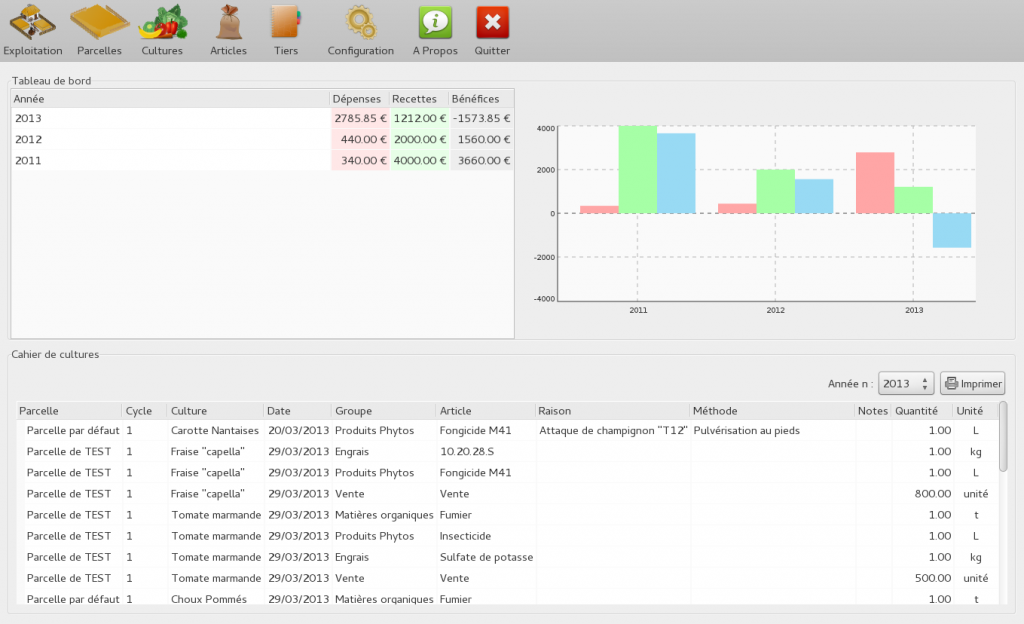1024x624 pixels.
Task: Click the Cycle column header
Action: pos(144,411)
